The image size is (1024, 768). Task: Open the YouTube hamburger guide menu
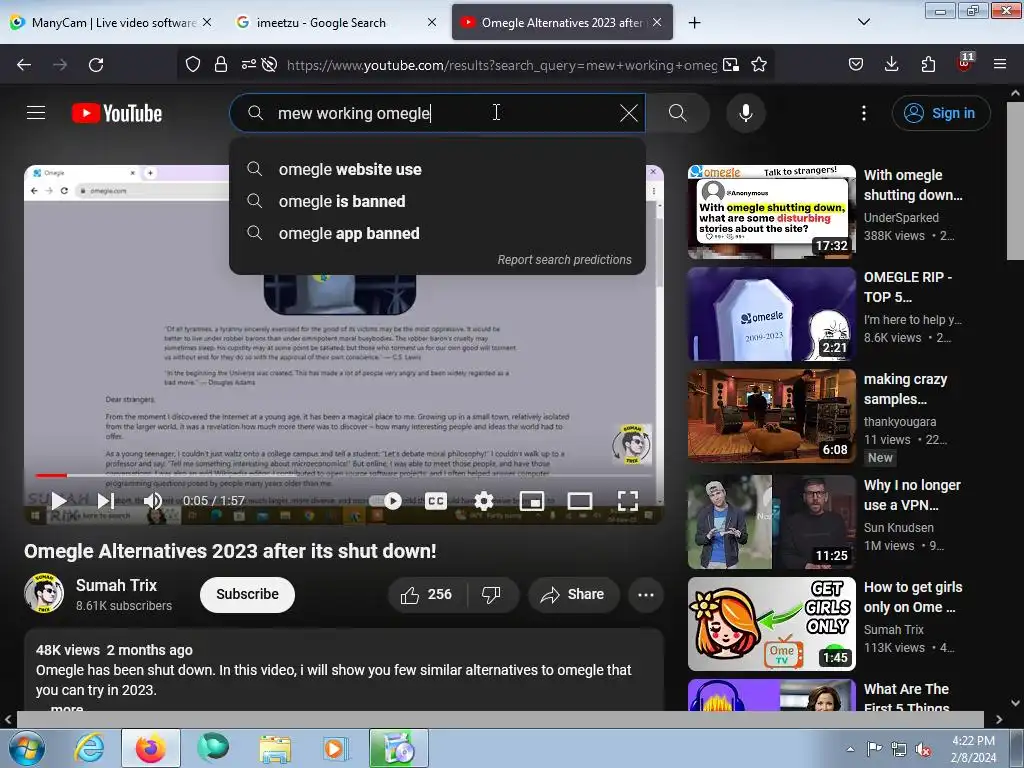[x=36, y=113]
